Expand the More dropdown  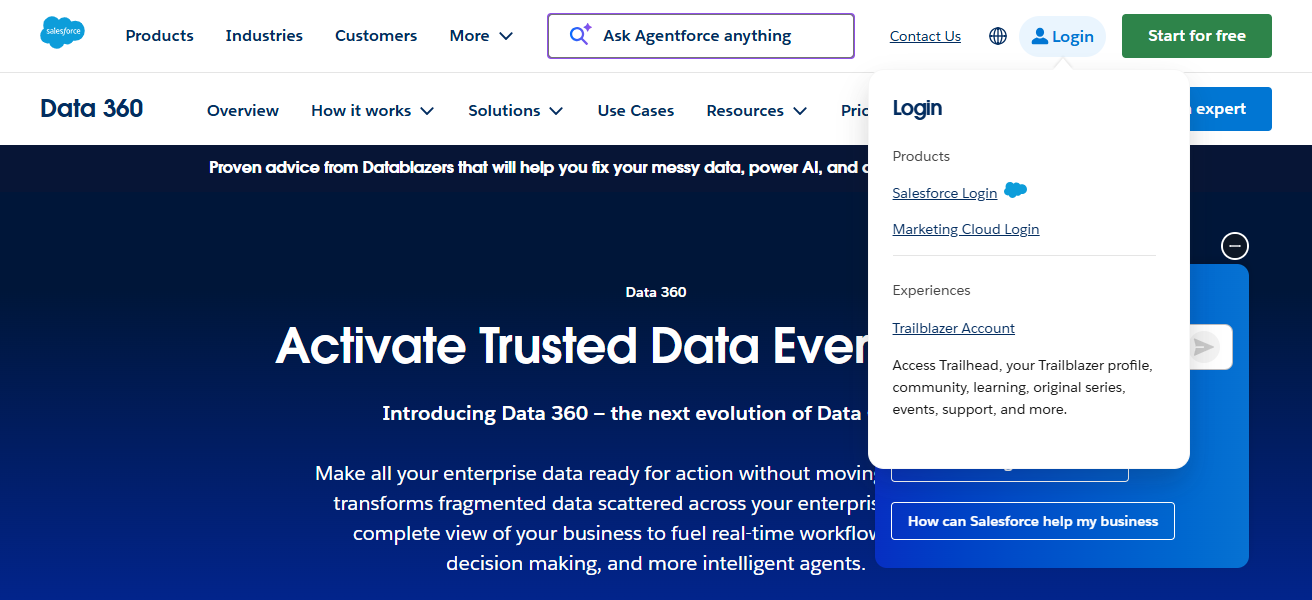481,36
